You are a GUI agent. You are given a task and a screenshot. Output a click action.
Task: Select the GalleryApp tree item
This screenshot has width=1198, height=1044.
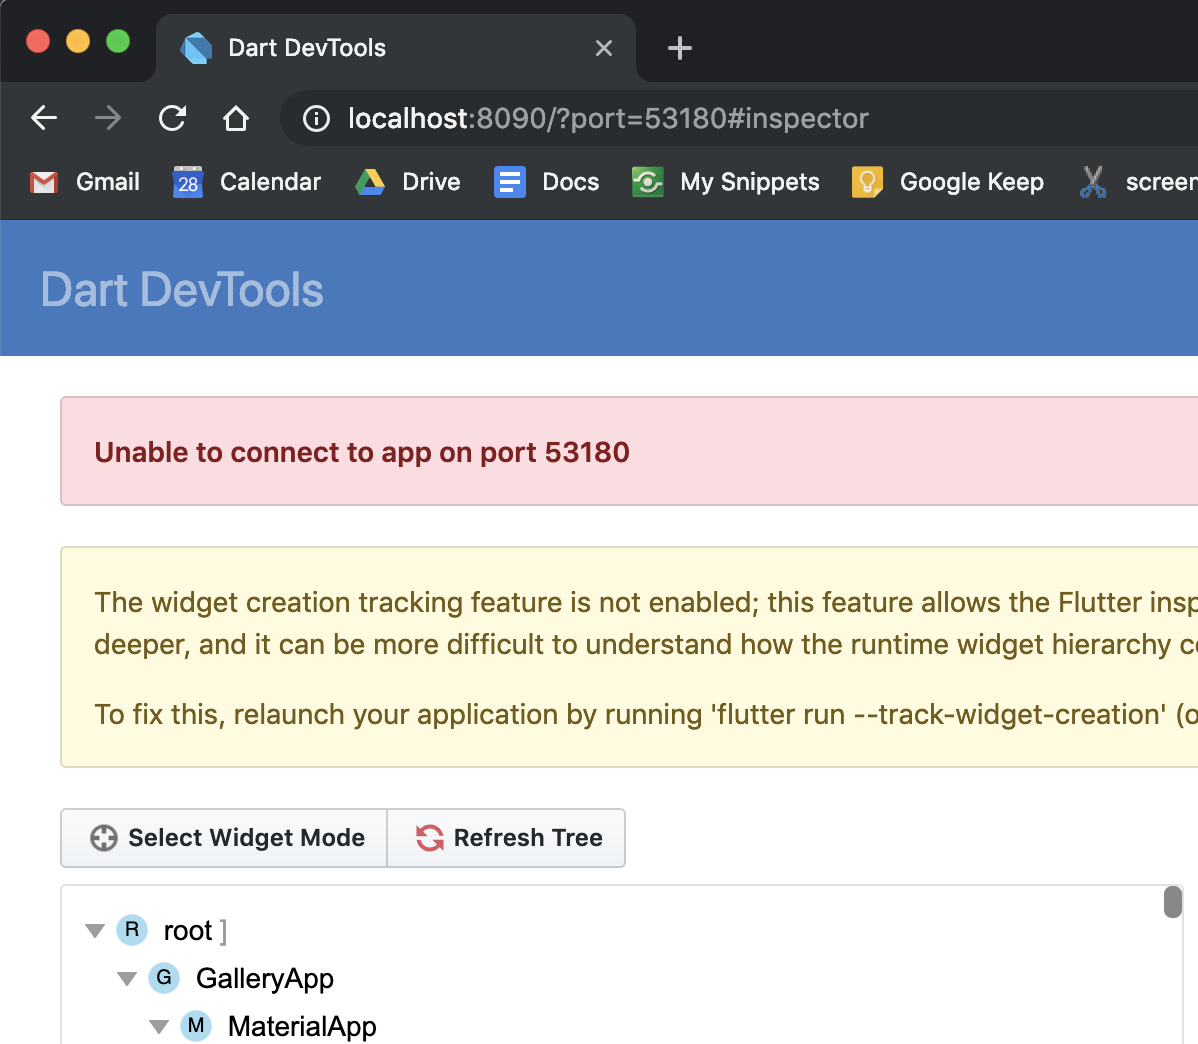[x=264, y=978]
